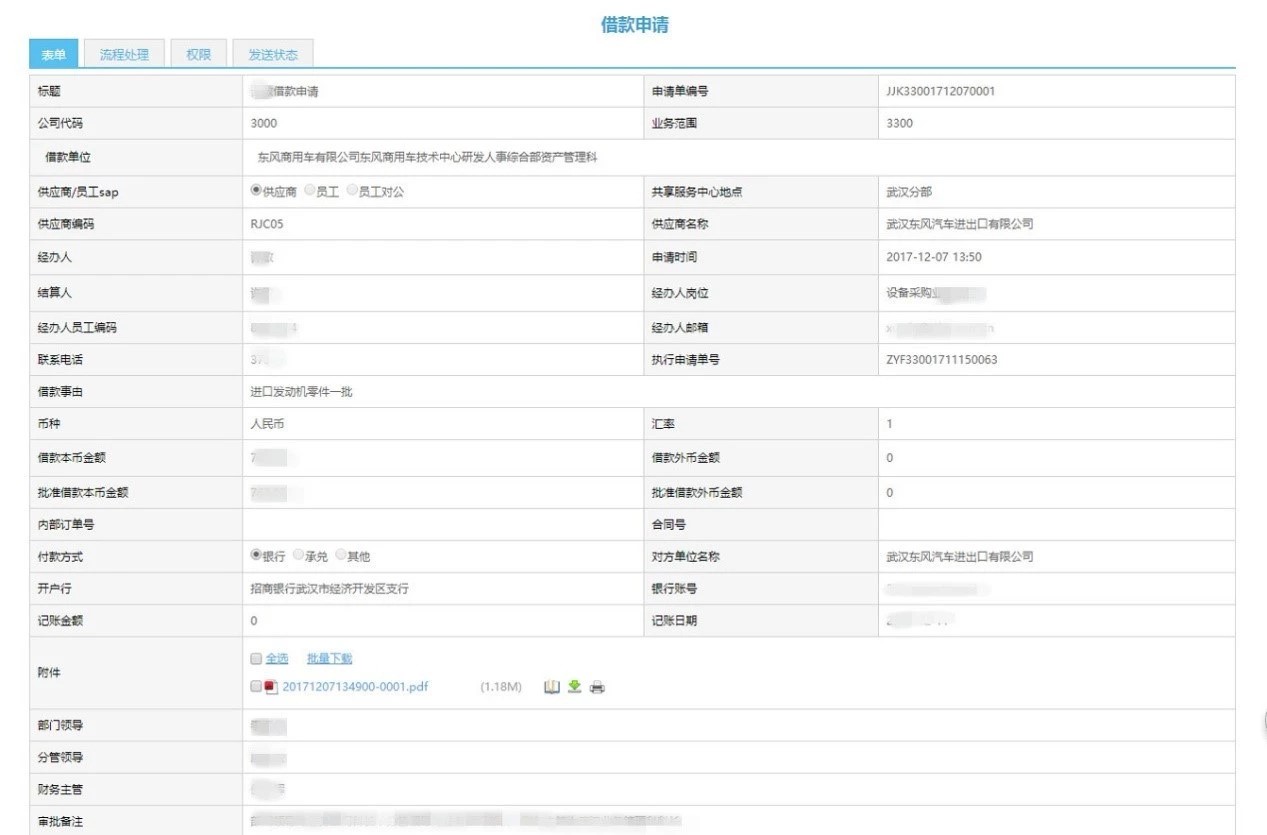
Task: Open the 20171207134900-0001.pdf attachment link
Action: click(355, 687)
